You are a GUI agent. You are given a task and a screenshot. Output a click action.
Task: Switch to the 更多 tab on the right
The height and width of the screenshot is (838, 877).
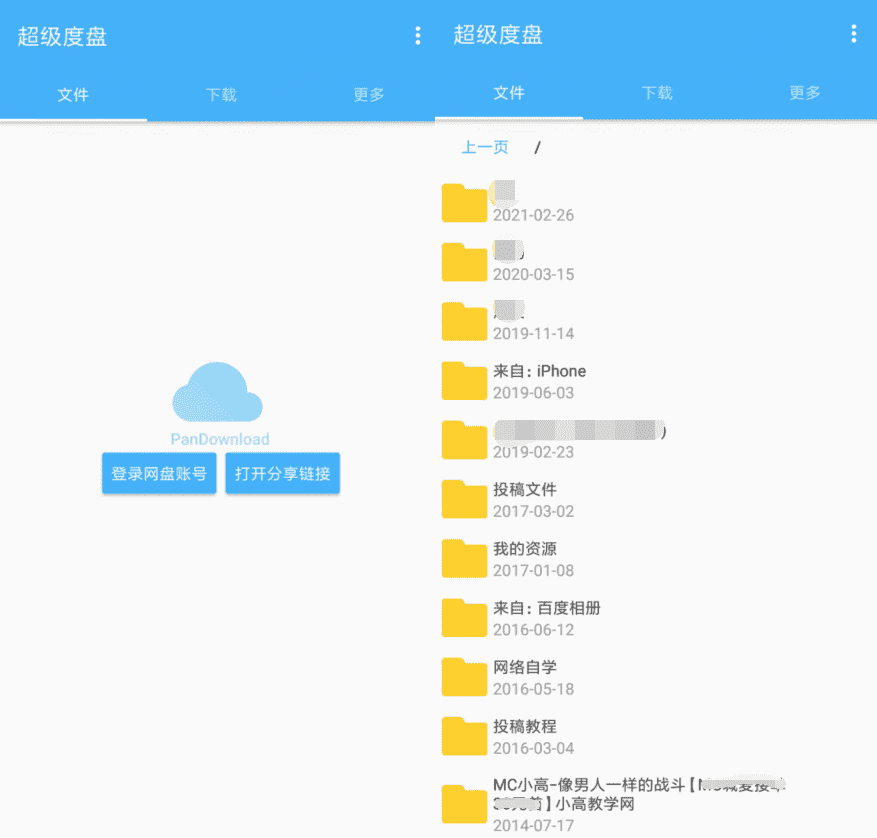point(804,95)
